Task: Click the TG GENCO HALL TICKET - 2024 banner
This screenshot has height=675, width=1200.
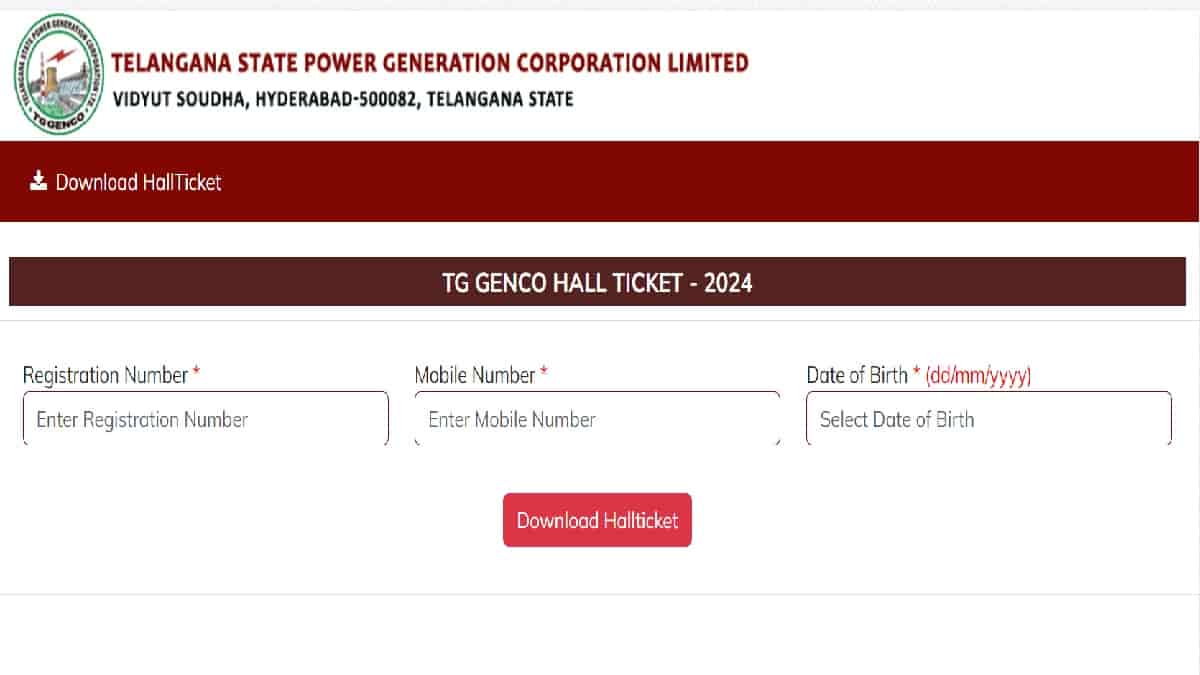Action: pyautogui.click(x=597, y=283)
